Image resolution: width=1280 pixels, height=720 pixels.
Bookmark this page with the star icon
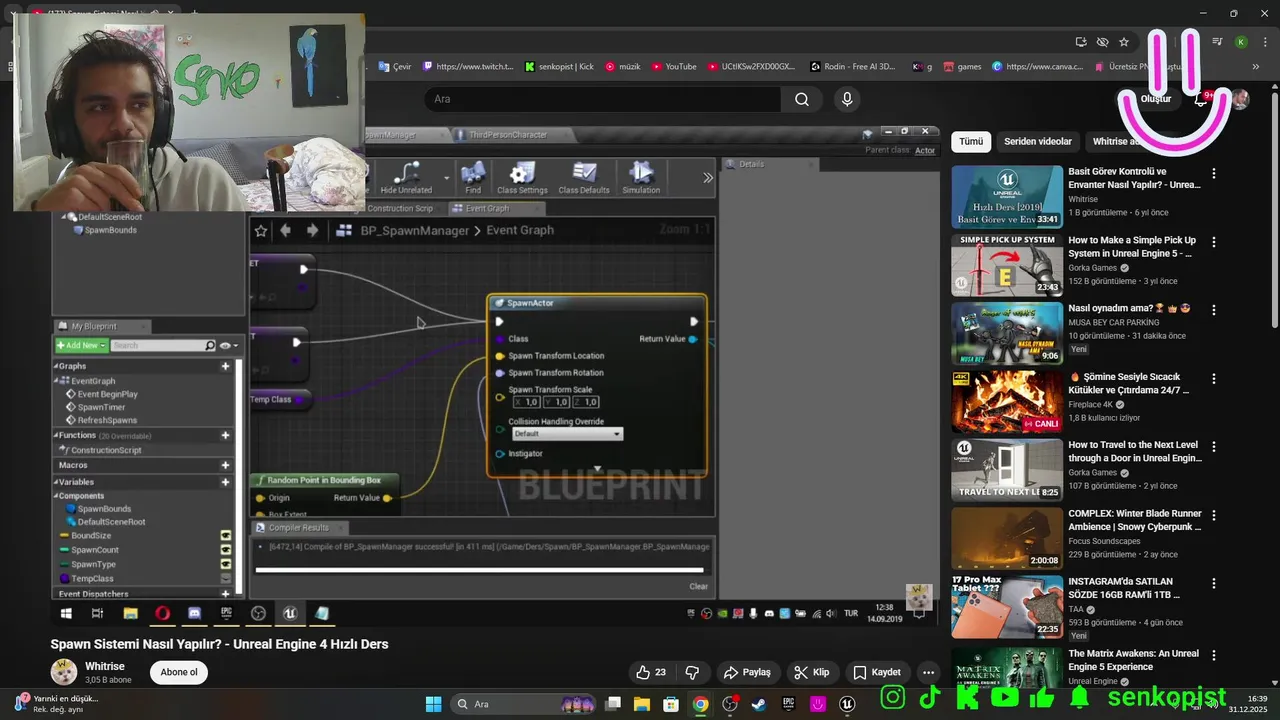point(1124,42)
